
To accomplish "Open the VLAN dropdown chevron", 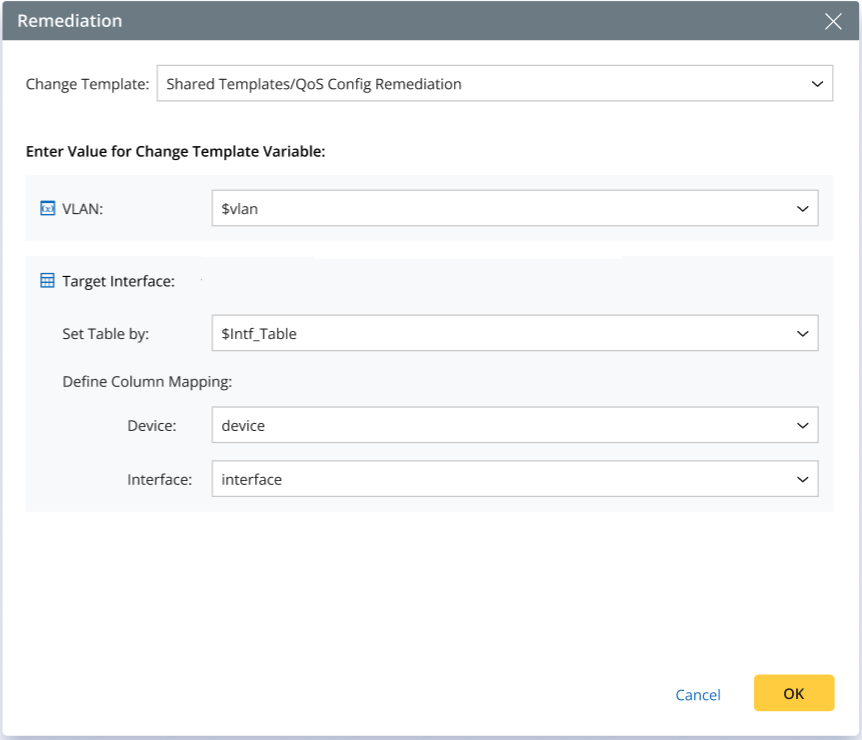I will pos(802,208).
